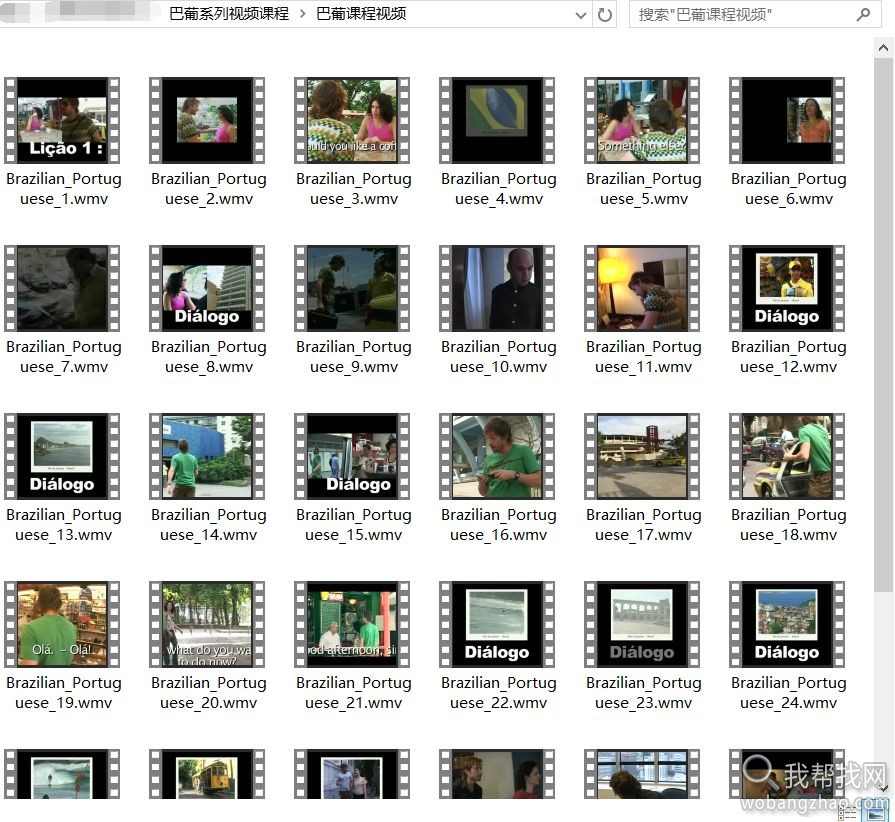Viewport: 895px width, 822px height.
Task: Choose Brazilian_Portuguese_6.wmv video thumbnail
Action: pos(787,120)
